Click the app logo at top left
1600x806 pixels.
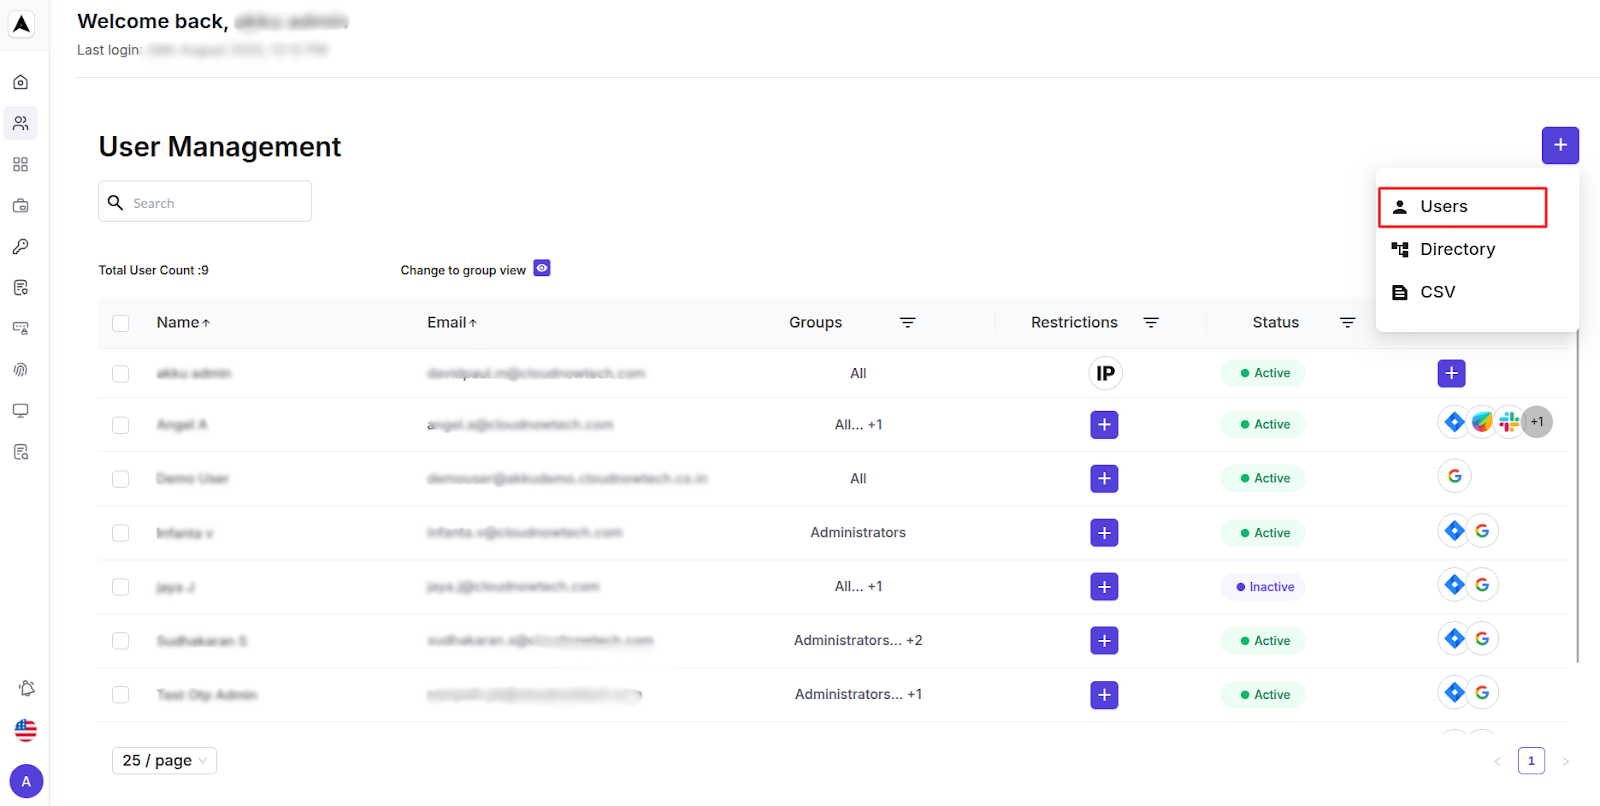(x=21, y=24)
